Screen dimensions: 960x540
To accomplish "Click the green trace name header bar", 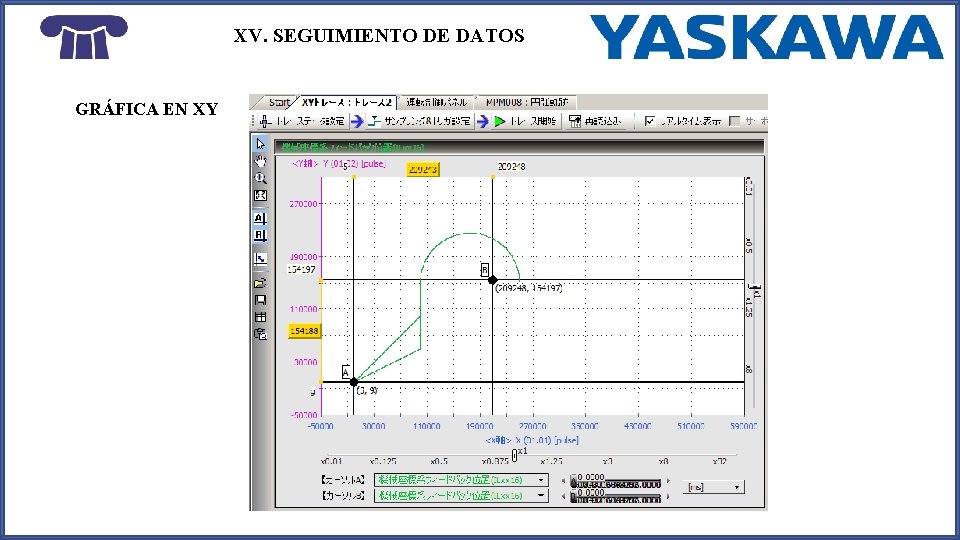I will coord(519,148).
